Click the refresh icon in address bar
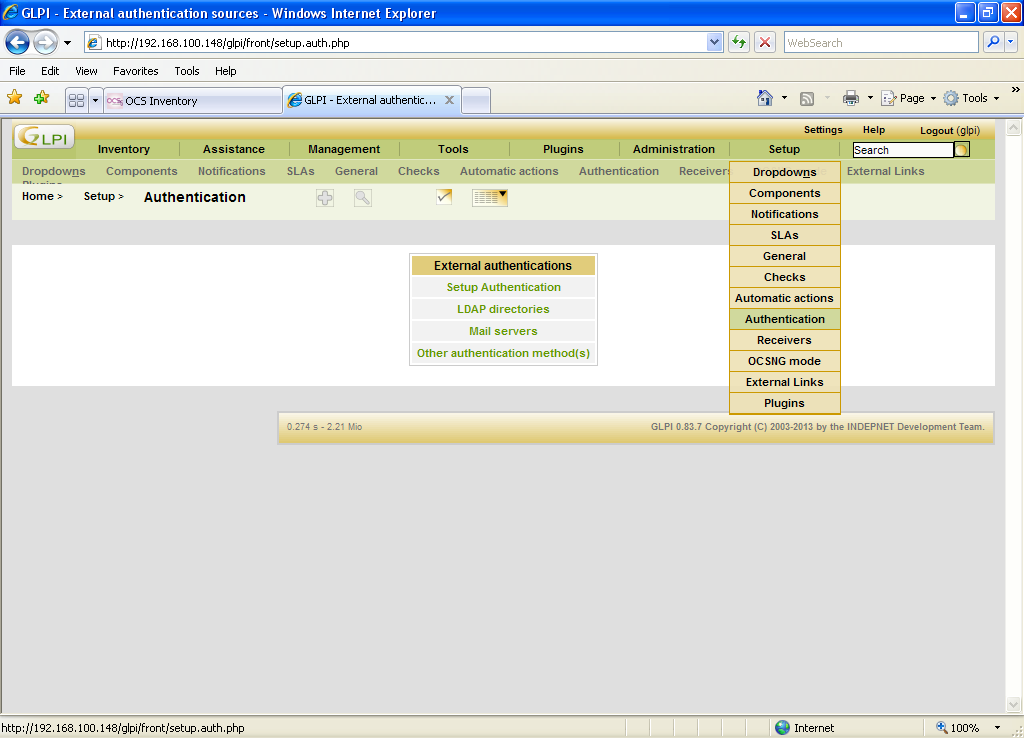1024x738 pixels. tap(741, 42)
